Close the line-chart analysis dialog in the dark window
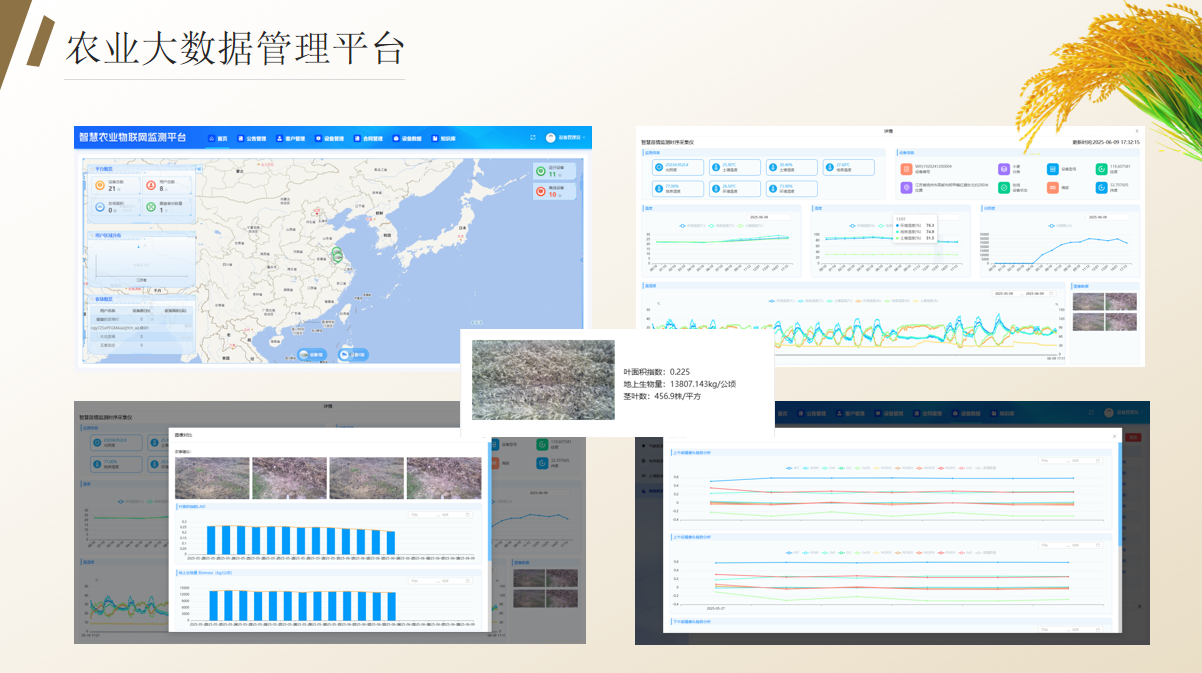Image resolution: width=1202 pixels, height=673 pixels. pyautogui.click(x=1115, y=436)
